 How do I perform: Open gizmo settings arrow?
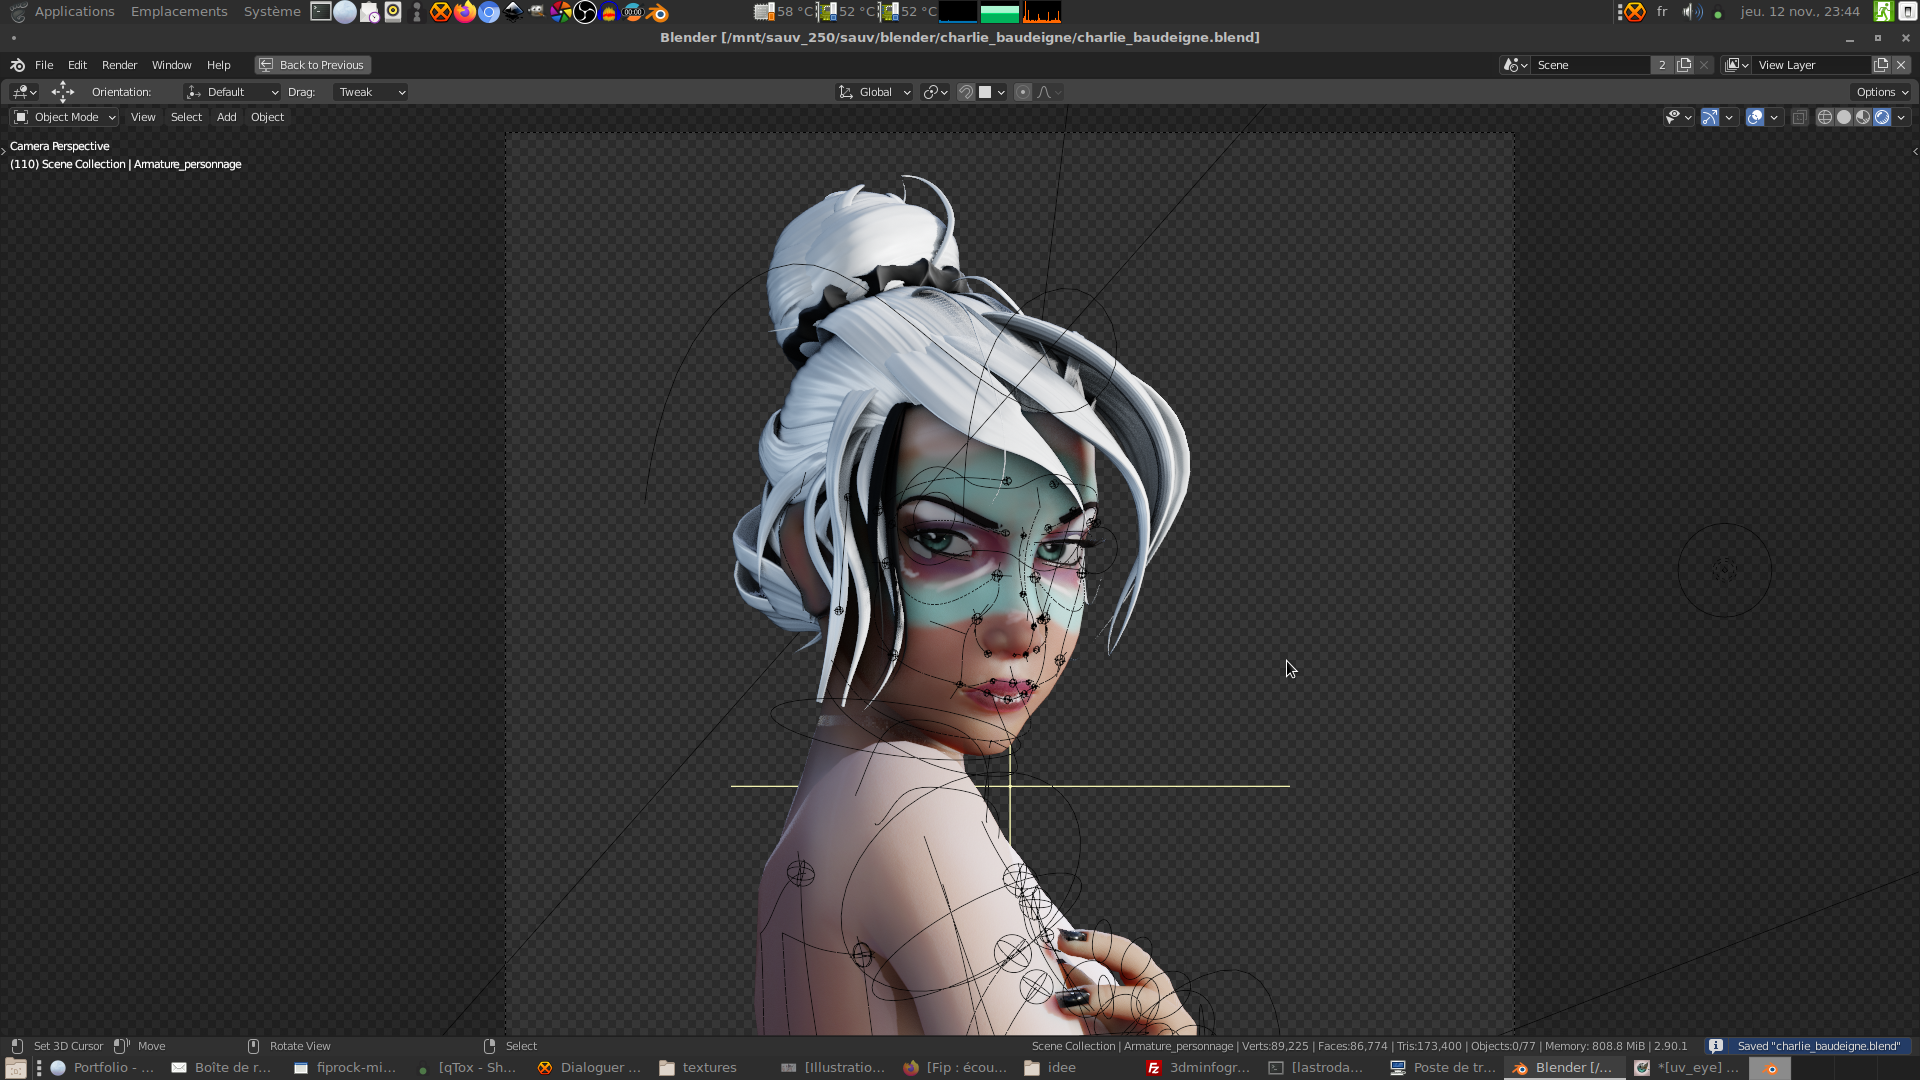tap(1728, 118)
